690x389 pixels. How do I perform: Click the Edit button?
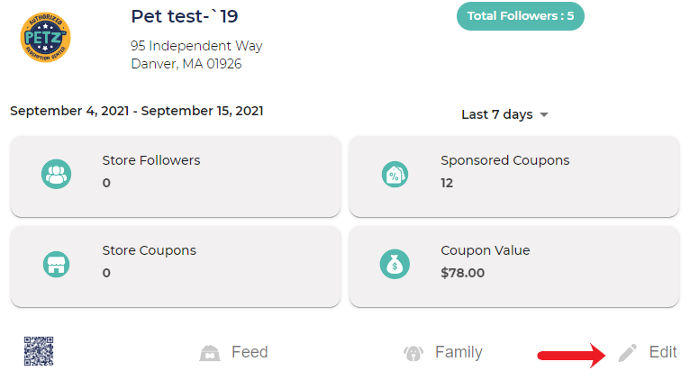tap(647, 352)
